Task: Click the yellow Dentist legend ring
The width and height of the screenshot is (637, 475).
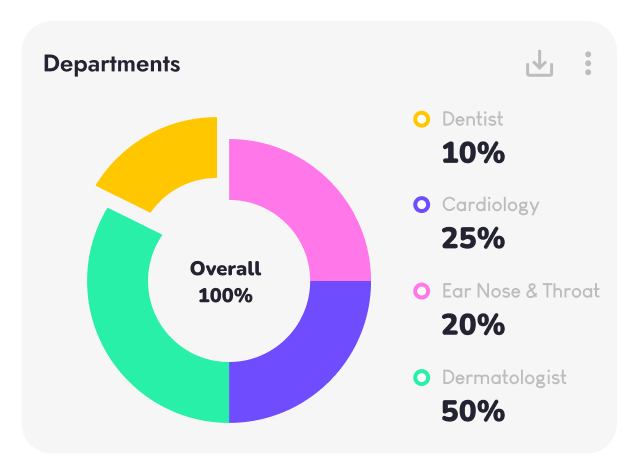Action: tap(422, 119)
